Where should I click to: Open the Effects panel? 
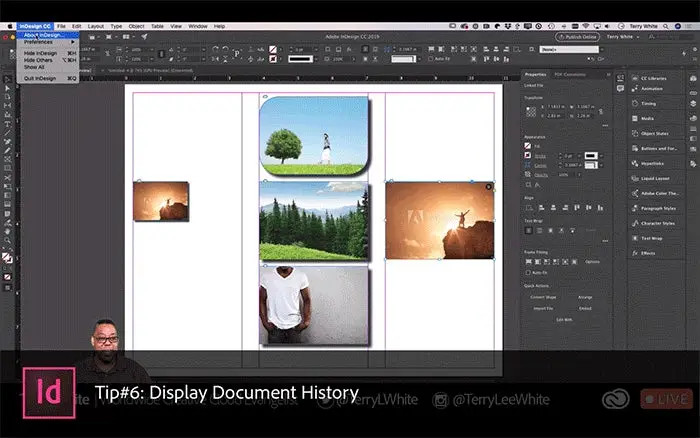[649, 253]
